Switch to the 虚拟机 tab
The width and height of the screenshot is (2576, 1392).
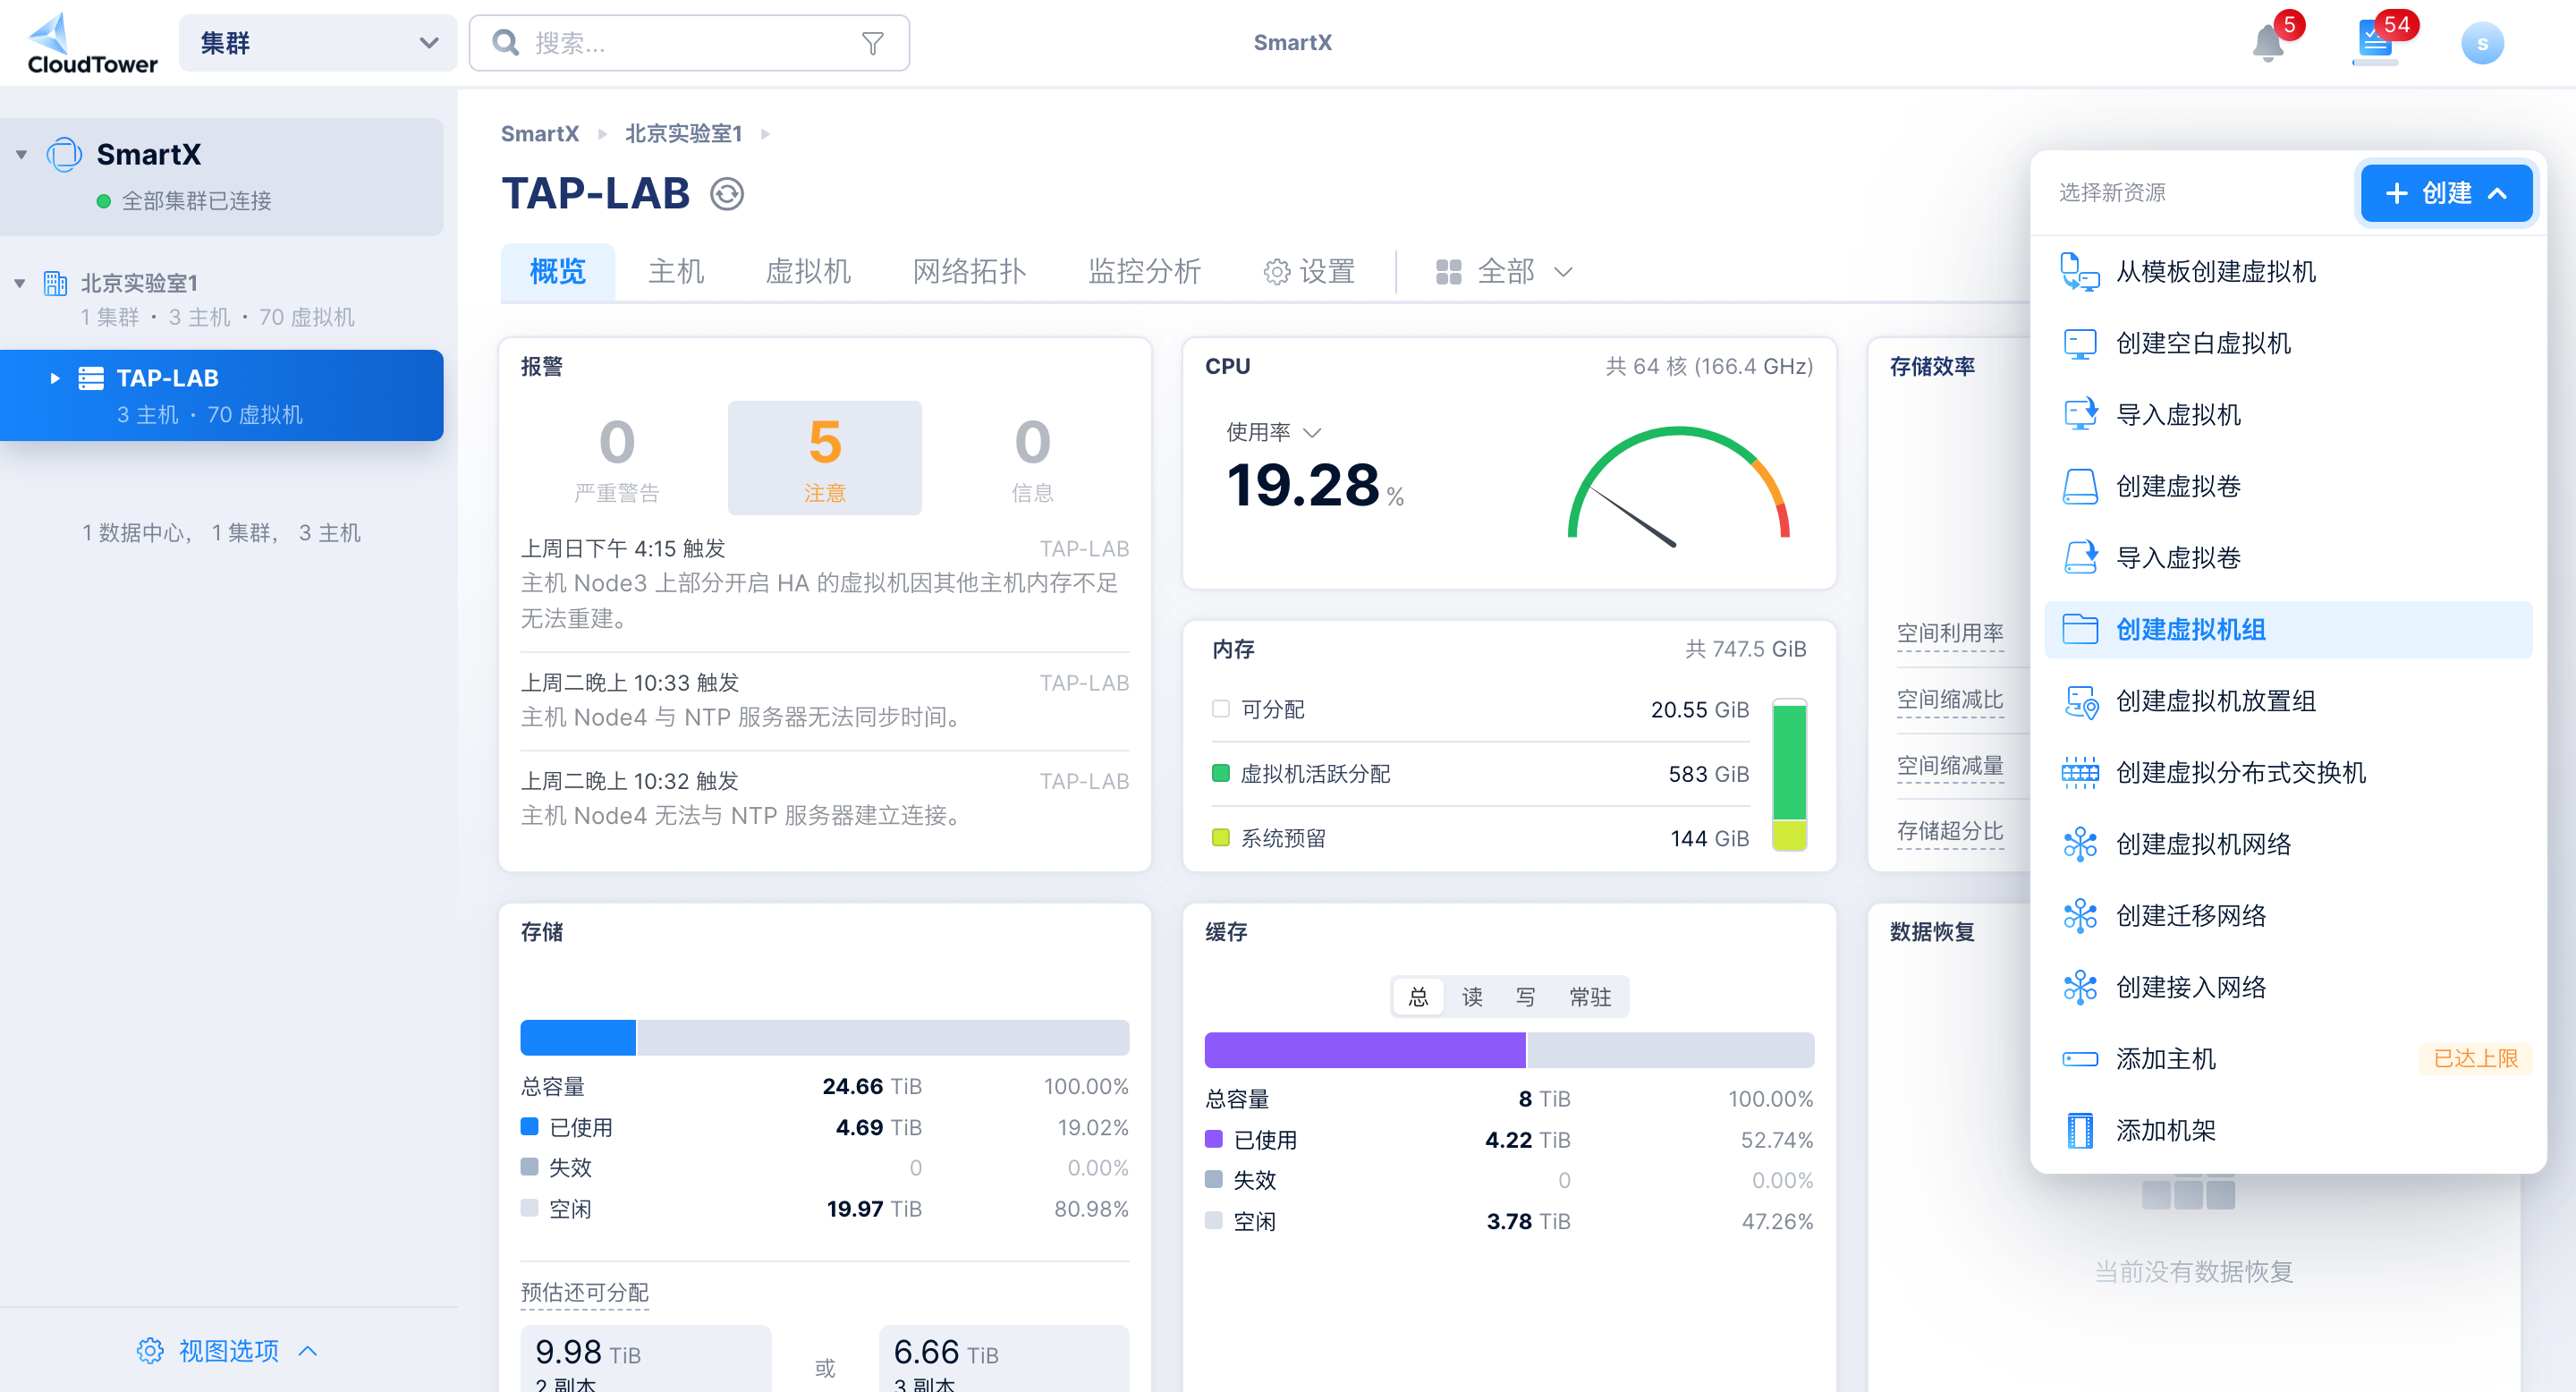(808, 271)
